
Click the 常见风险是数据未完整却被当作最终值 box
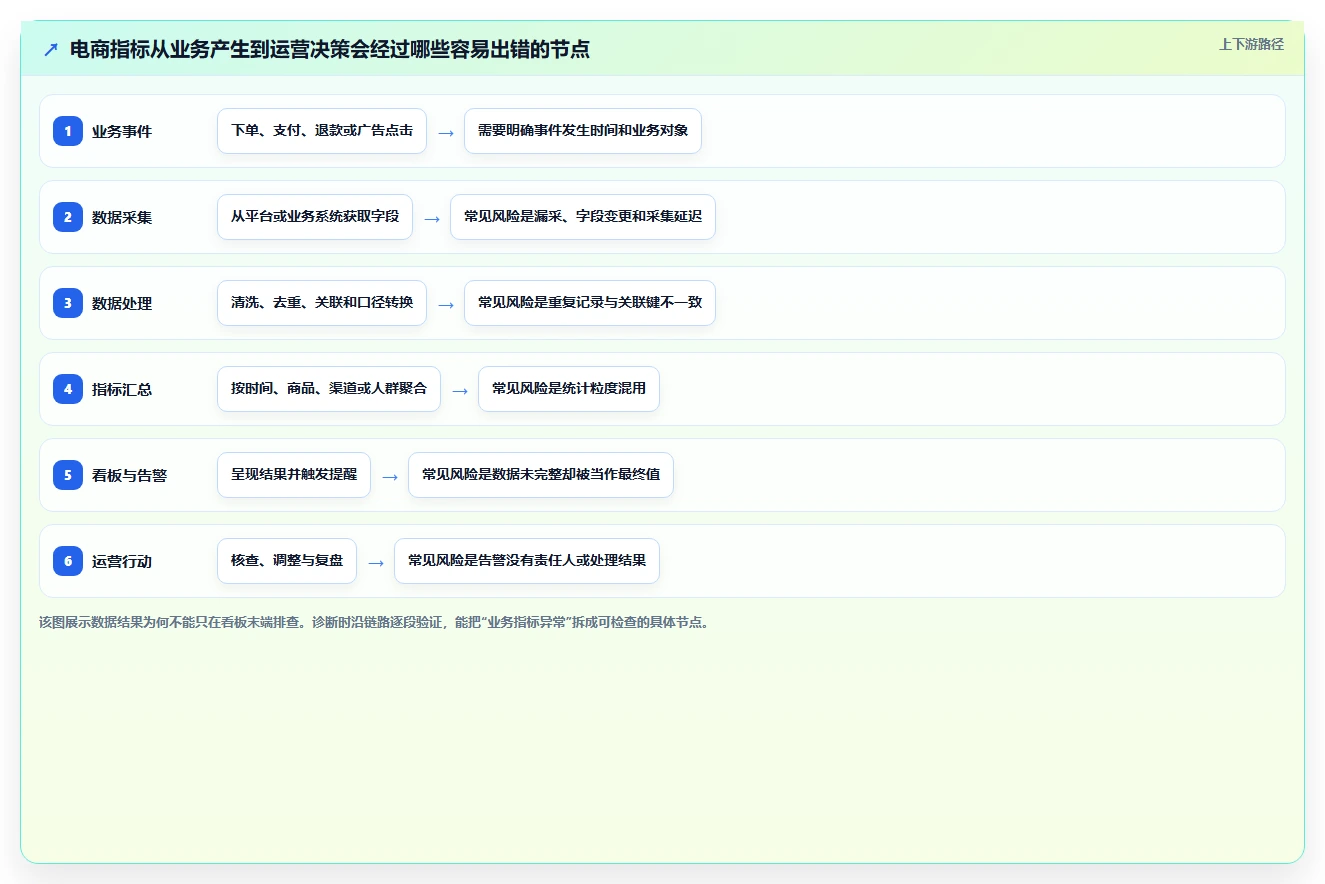point(541,475)
